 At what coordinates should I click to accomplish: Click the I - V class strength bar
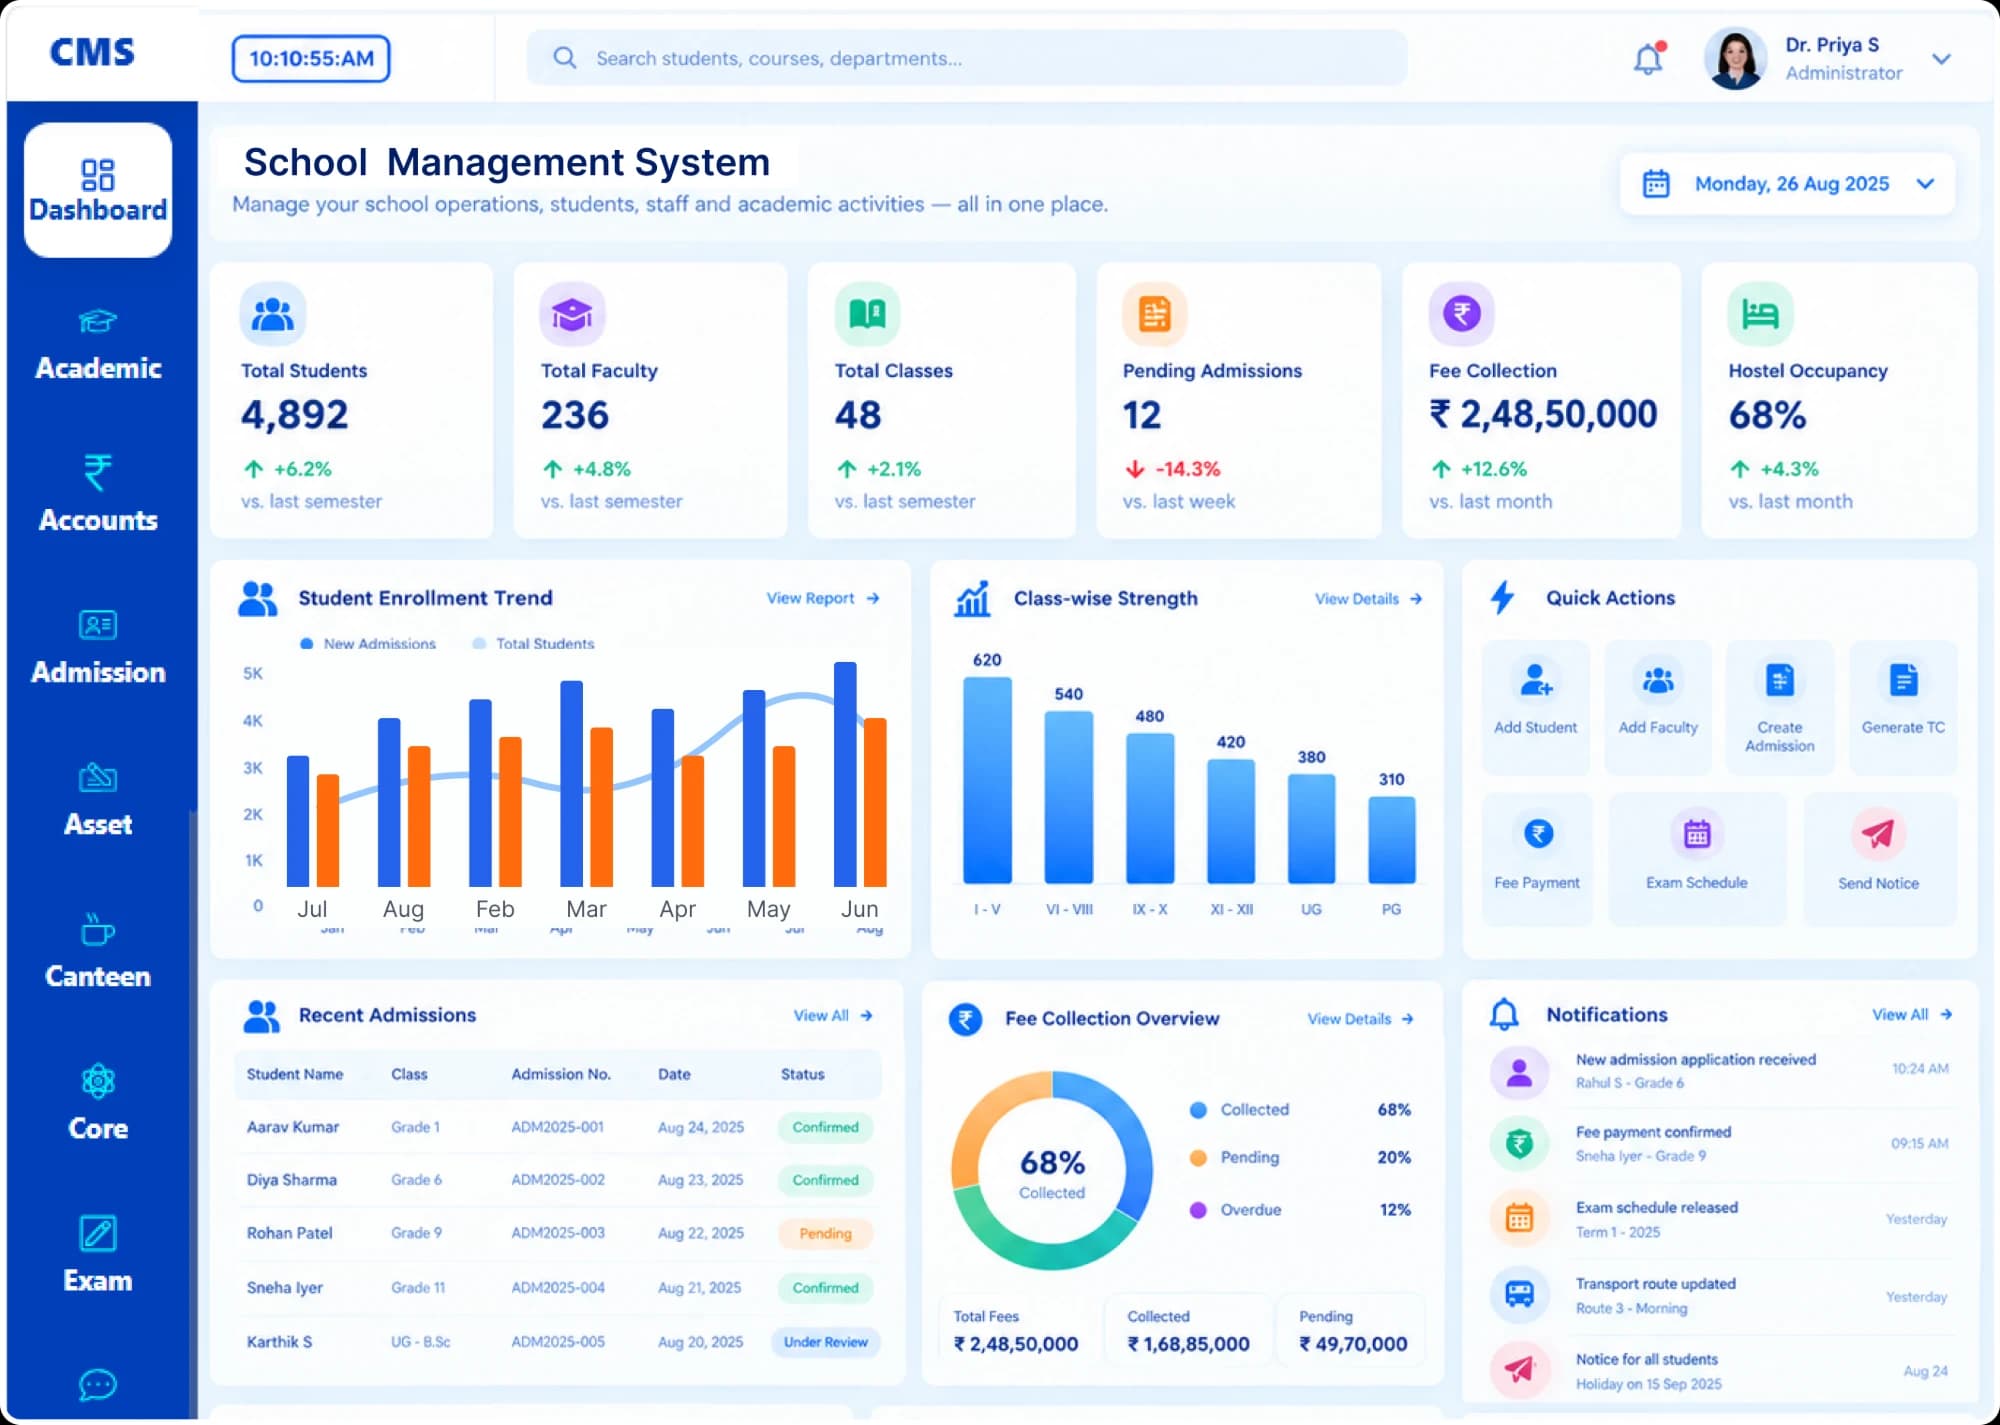[987, 780]
